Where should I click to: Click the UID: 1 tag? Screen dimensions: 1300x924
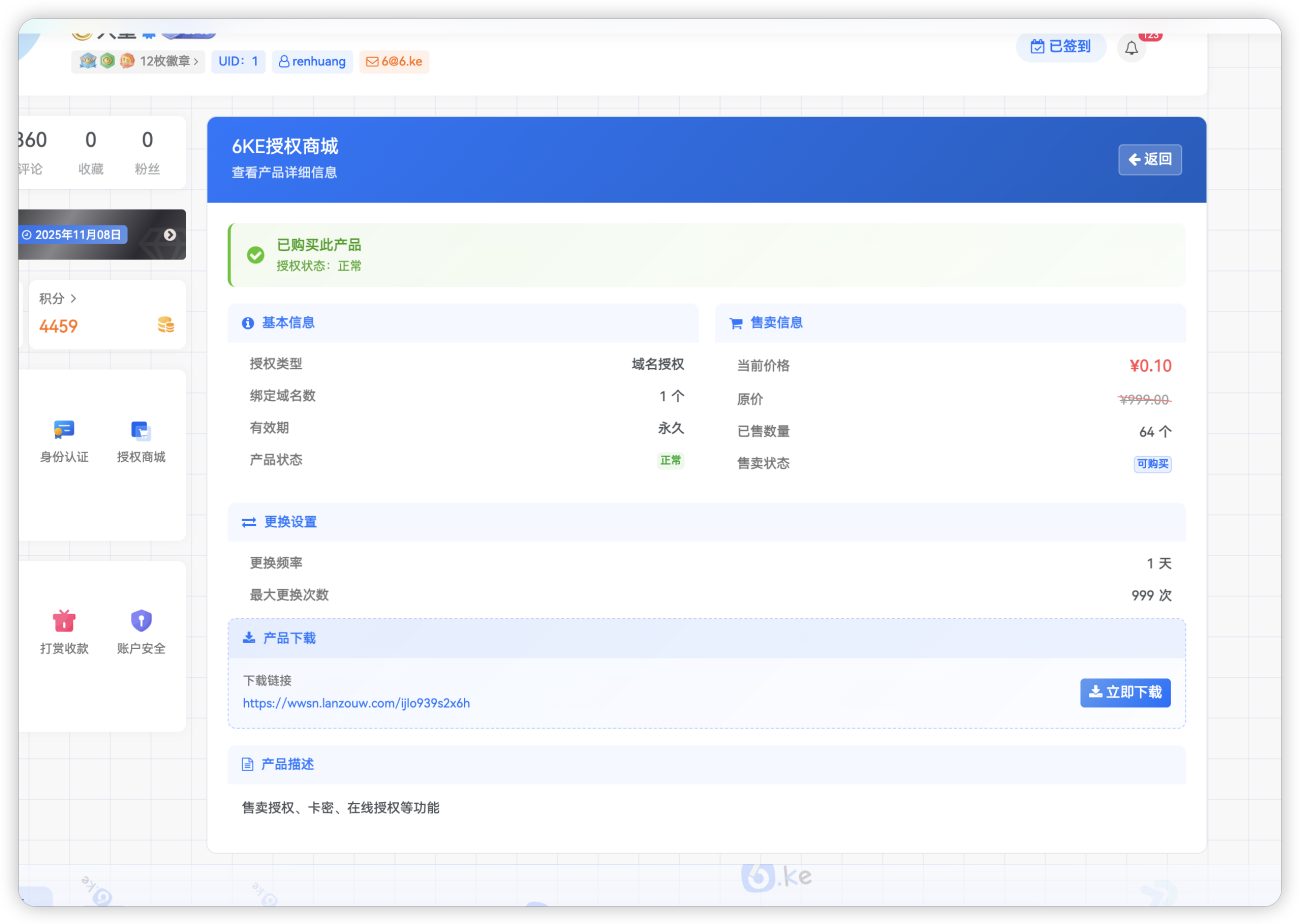pos(238,61)
